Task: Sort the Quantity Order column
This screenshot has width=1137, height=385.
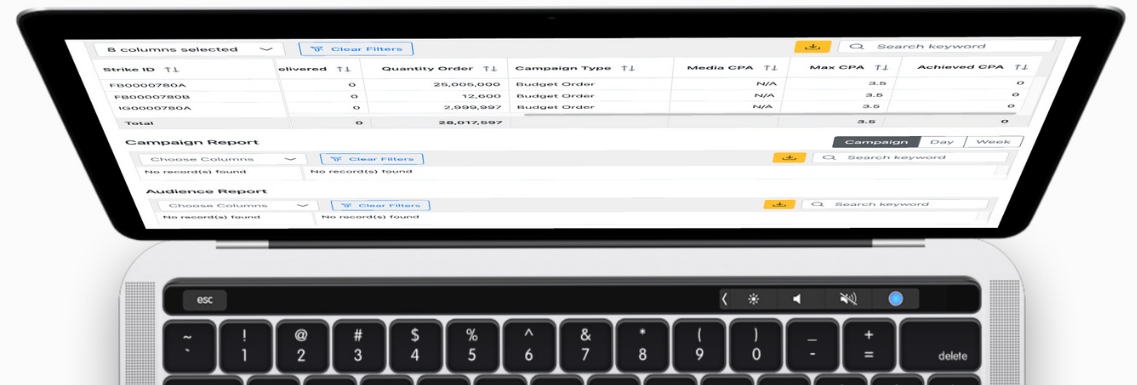Action: (490, 68)
